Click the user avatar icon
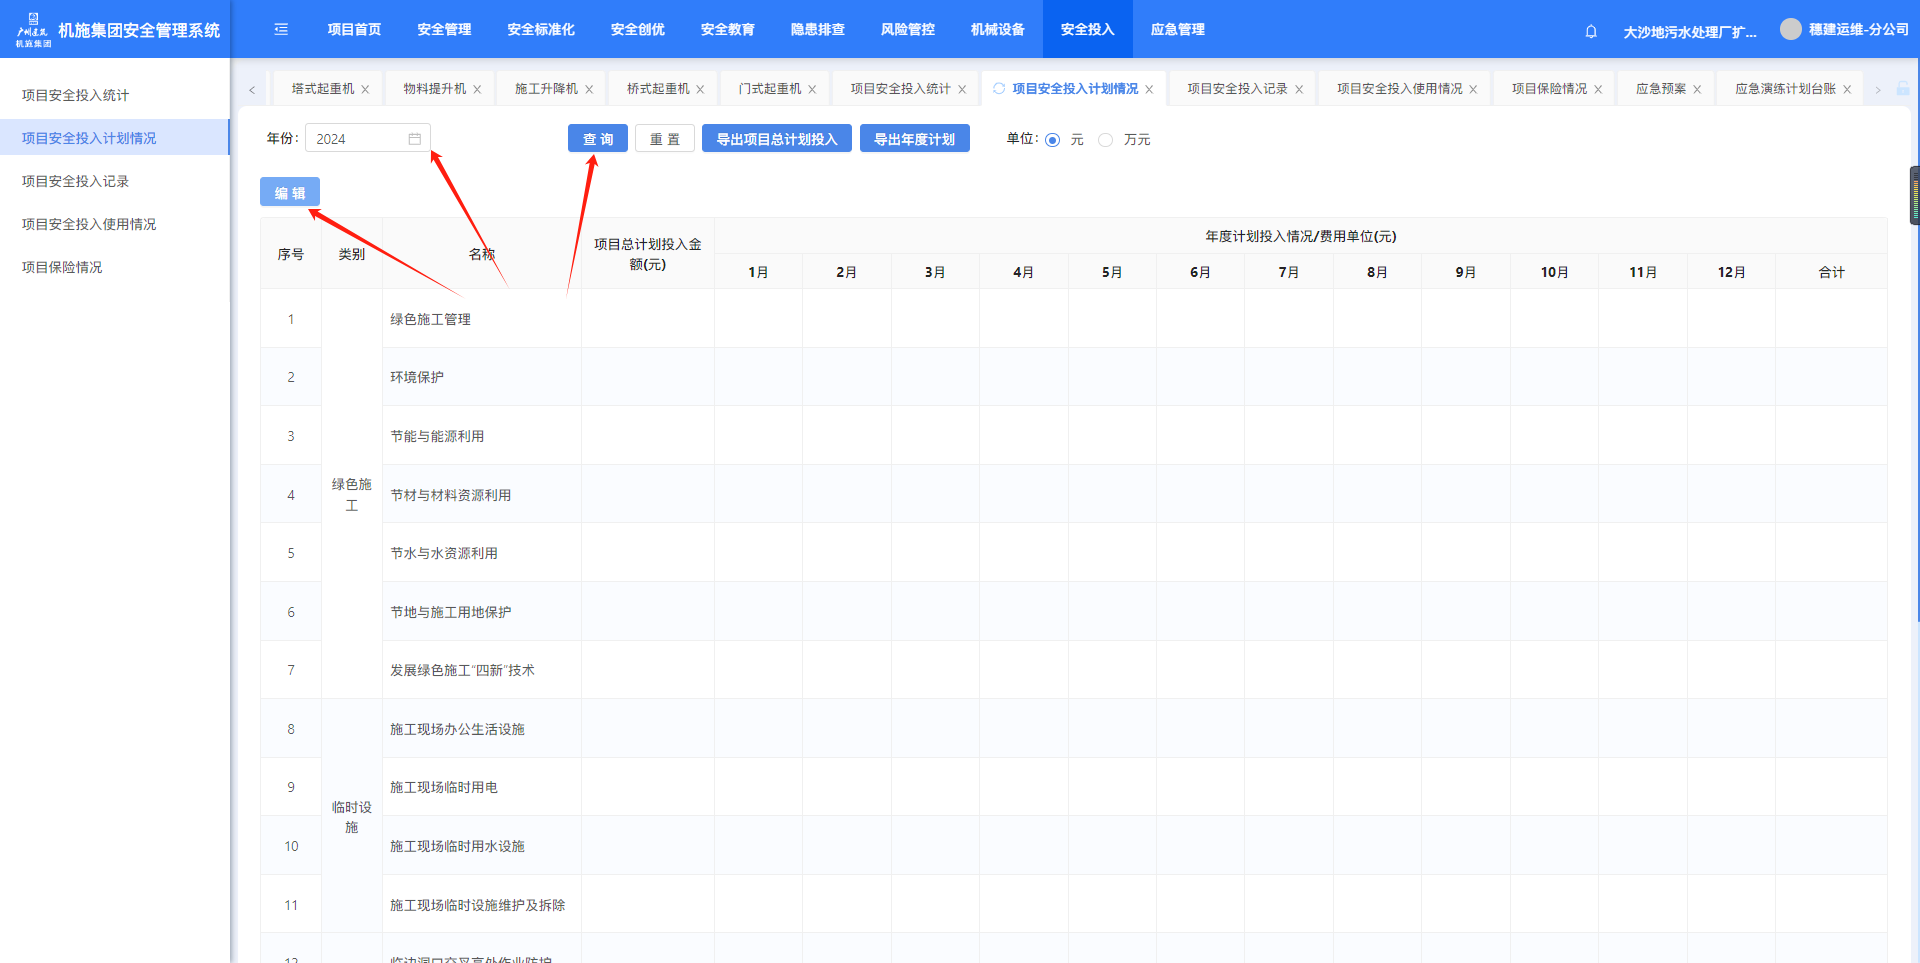Image resolution: width=1920 pixels, height=963 pixels. pos(1790,30)
